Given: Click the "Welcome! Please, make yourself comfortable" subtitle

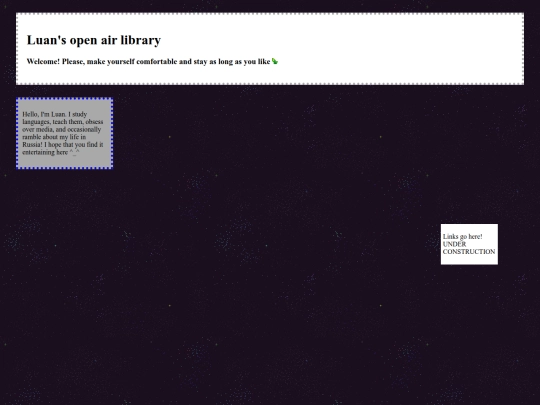Looking at the screenshot, I should (148, 62).
